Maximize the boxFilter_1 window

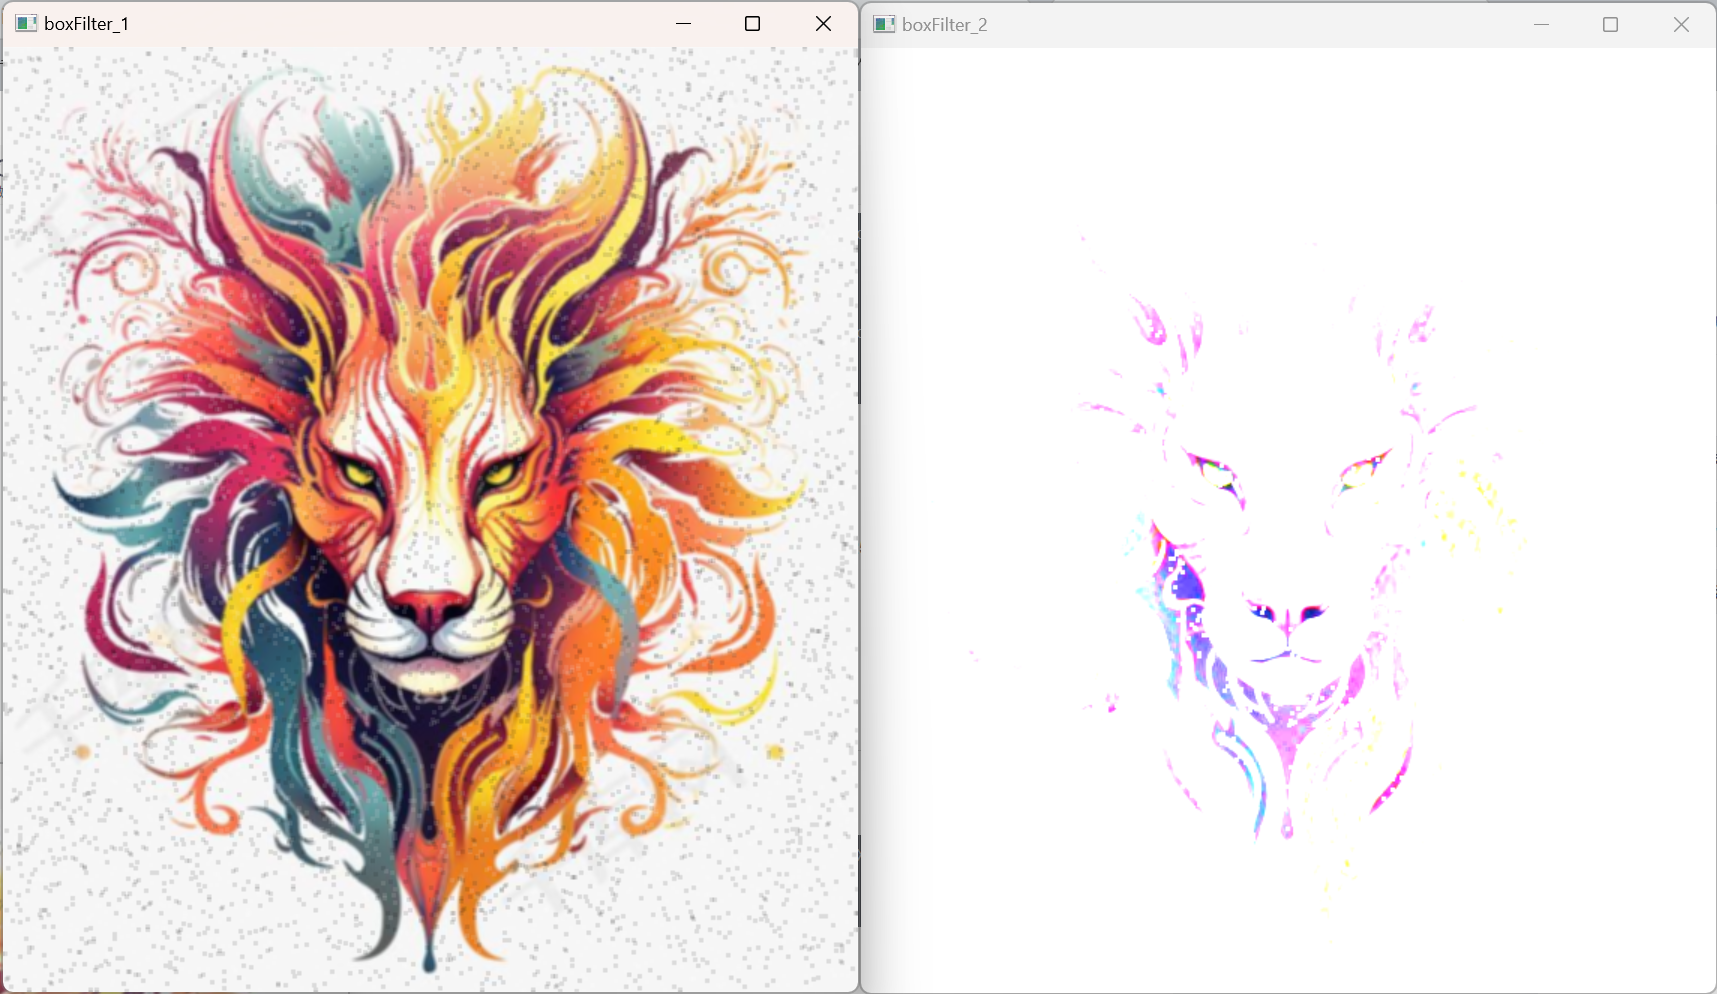(753, 24)
